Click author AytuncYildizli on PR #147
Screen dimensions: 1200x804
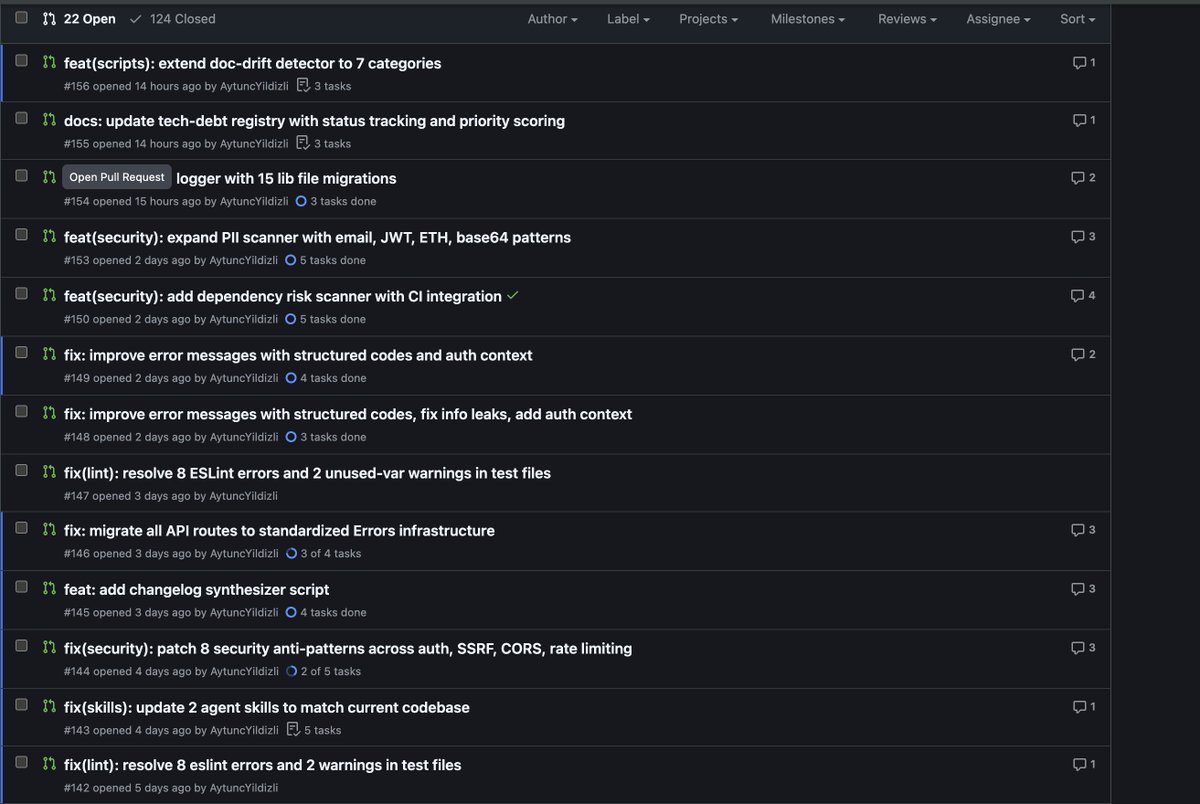pyautogui.click(x=243, y=496)
